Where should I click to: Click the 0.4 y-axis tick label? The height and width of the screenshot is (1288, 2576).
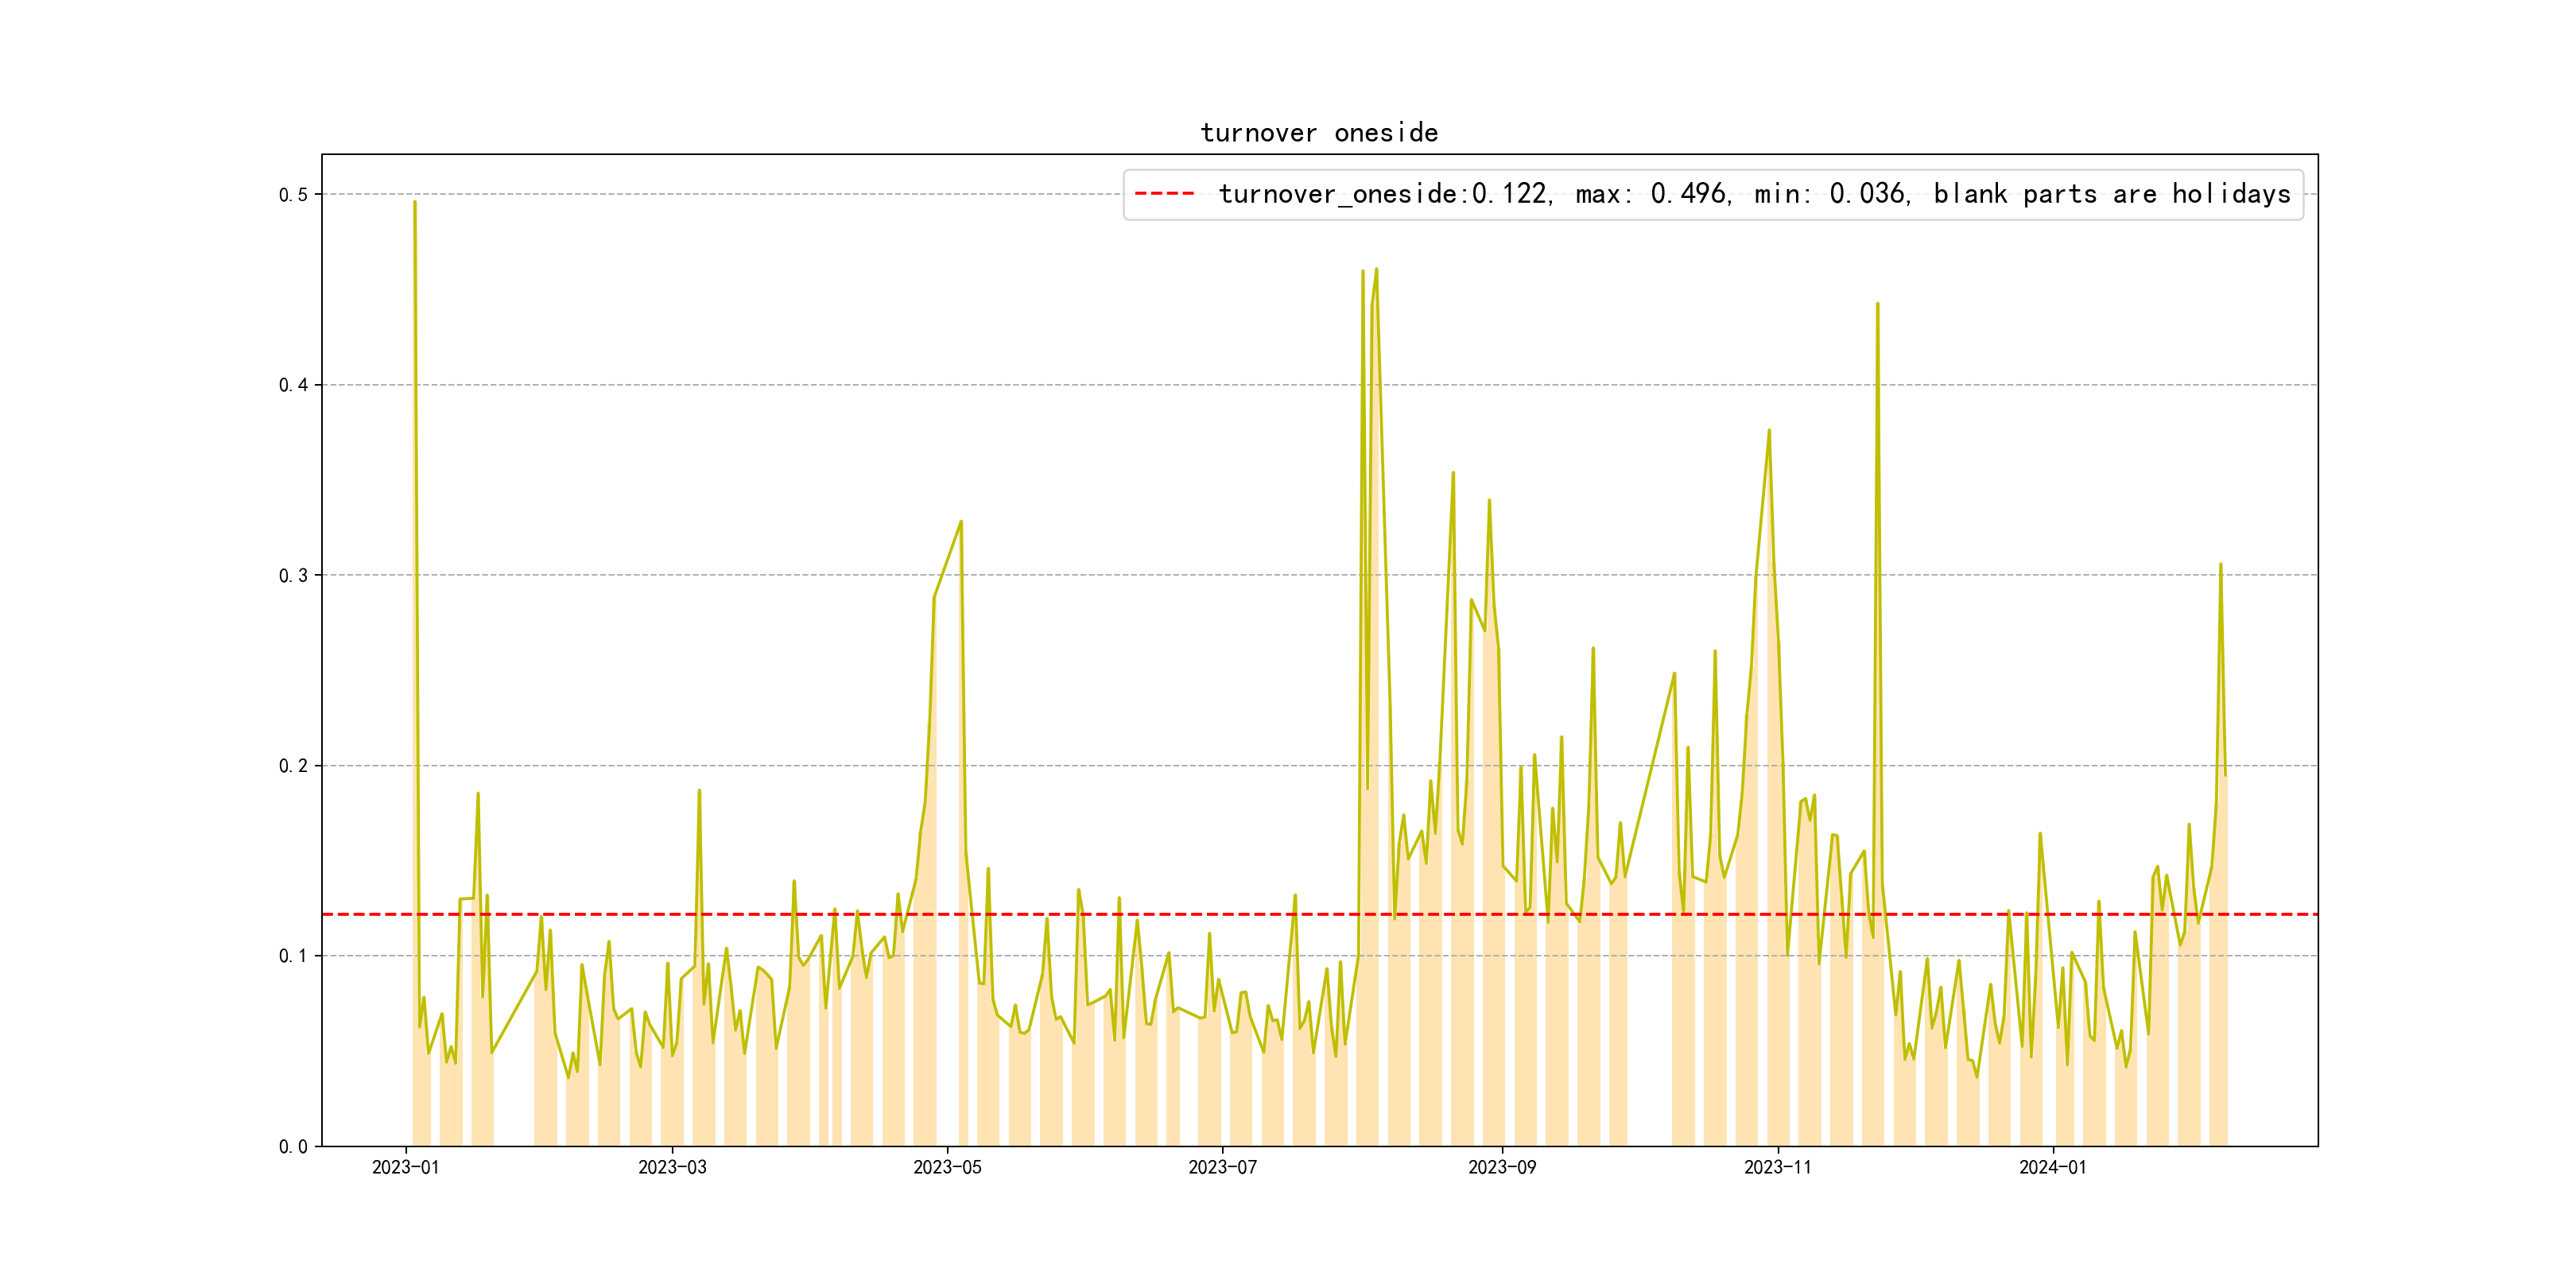click(x=293, y=385)
